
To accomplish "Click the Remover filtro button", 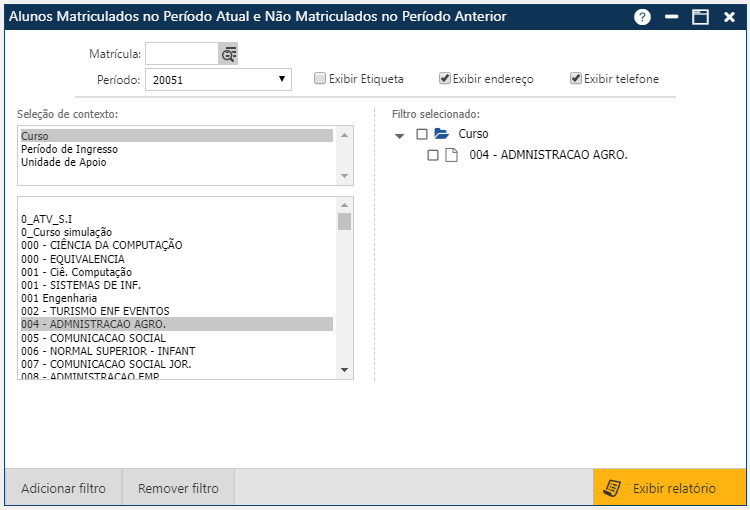I will [178, 488].
